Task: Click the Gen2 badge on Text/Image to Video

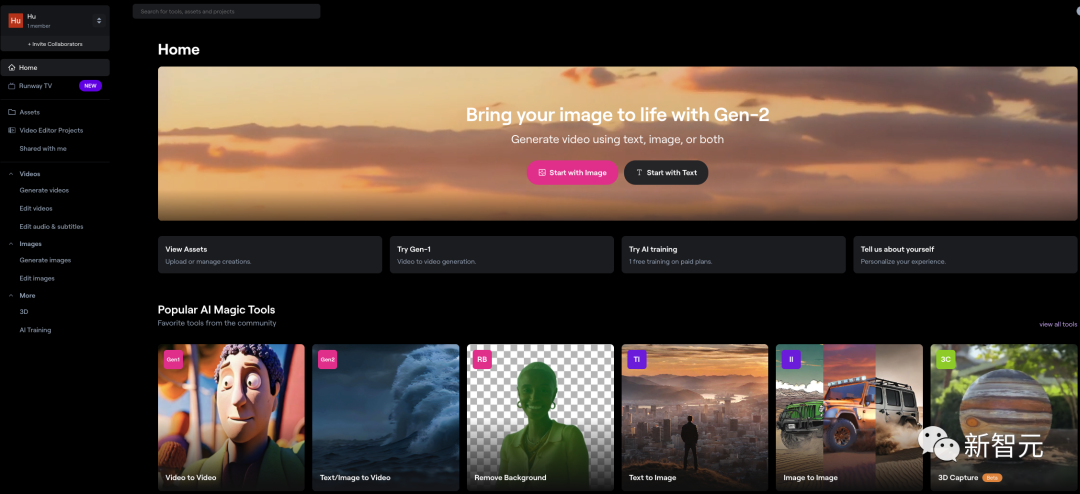Action: (x=327, y=360)
